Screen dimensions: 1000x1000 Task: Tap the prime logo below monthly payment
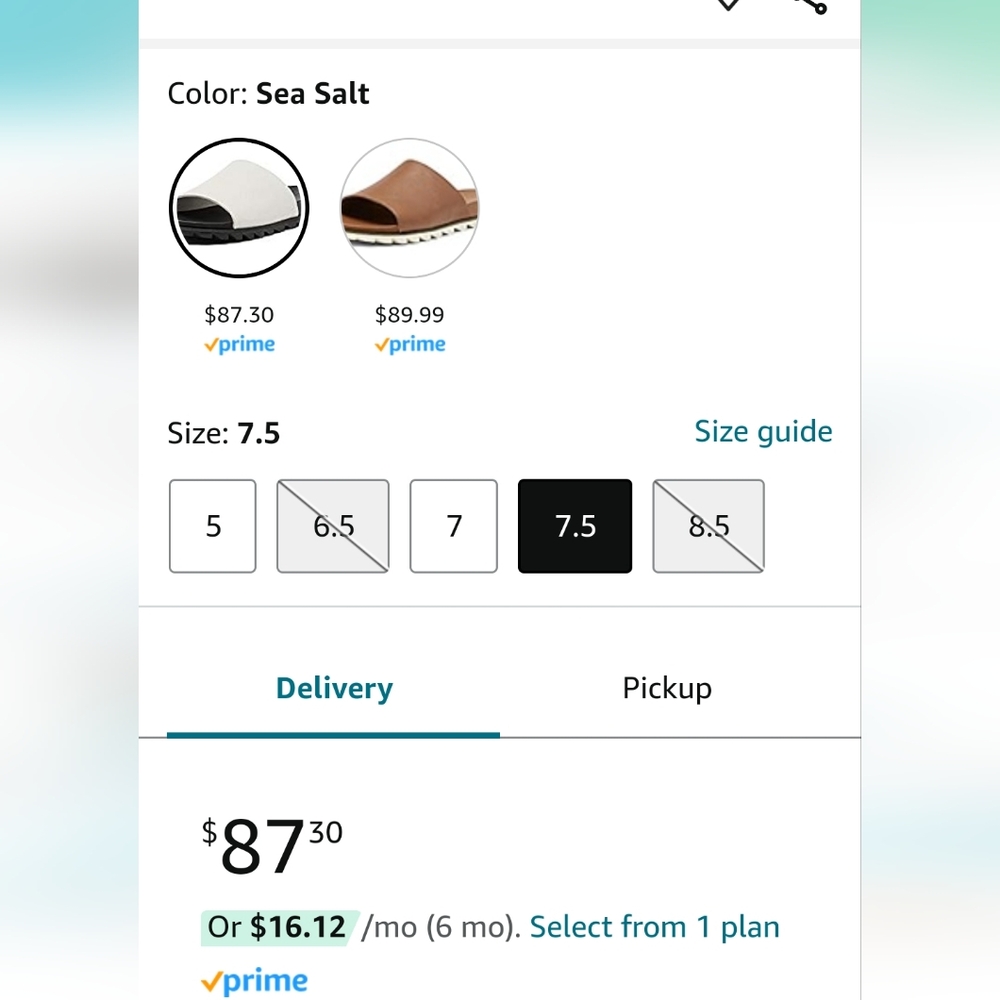tap(254, 981)
